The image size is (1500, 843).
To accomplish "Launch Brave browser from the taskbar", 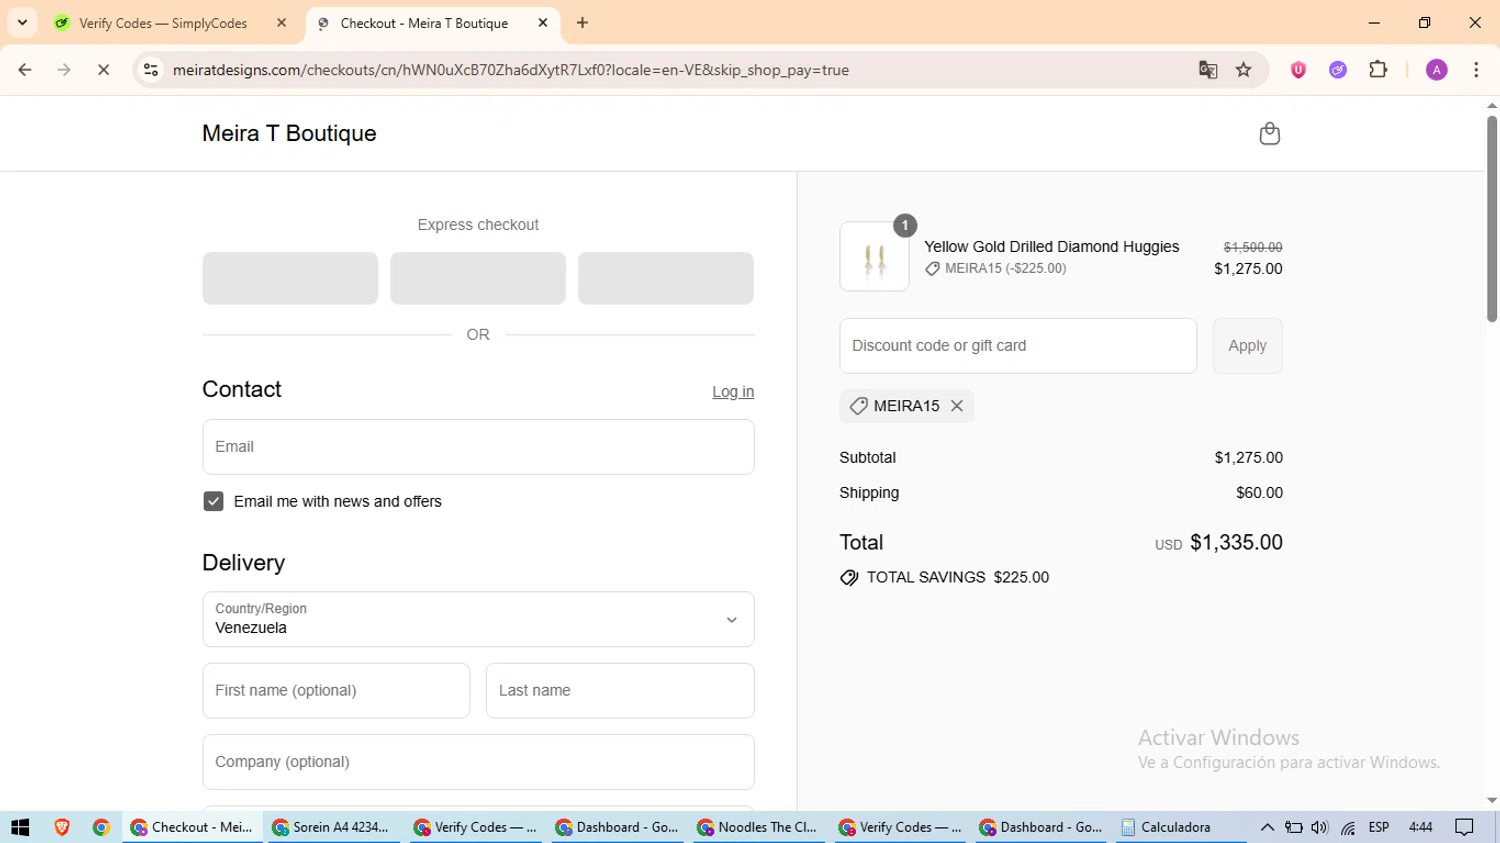I will (x=62, y=827).
